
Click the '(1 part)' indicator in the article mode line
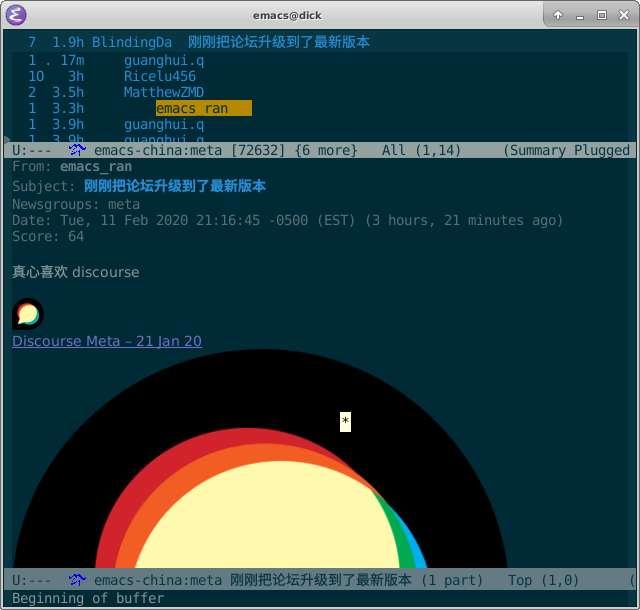point(452,580)
